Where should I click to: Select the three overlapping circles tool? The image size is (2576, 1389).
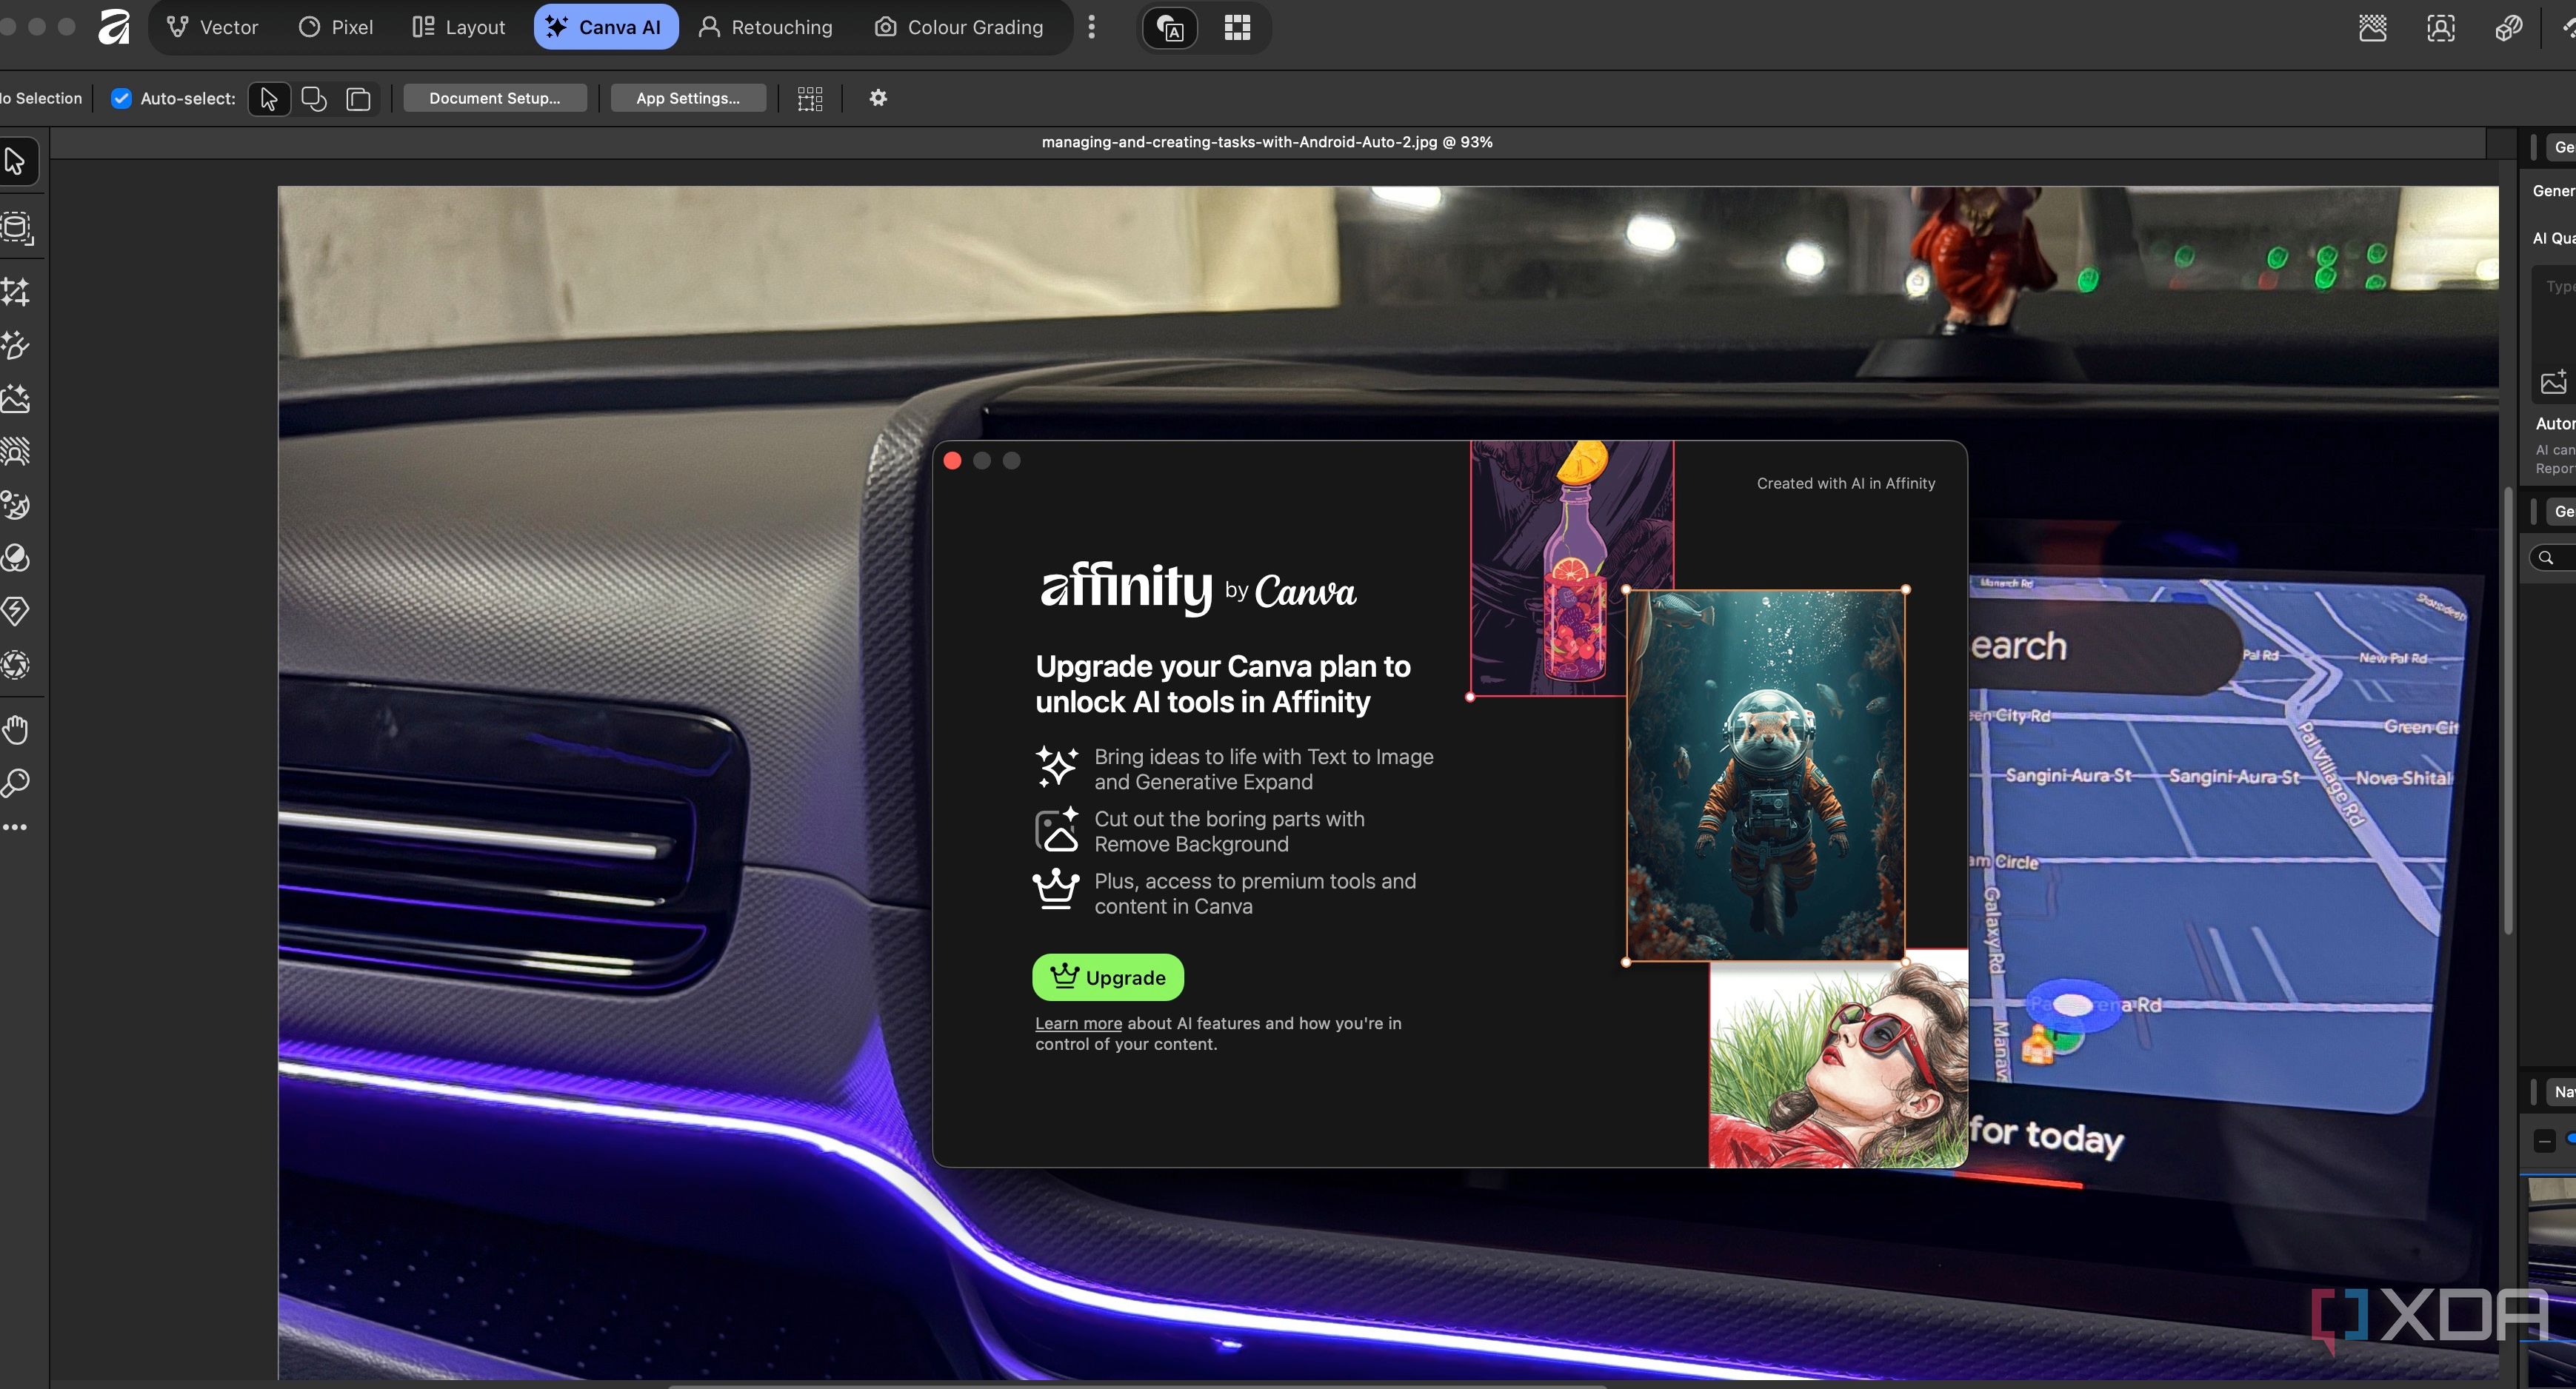(x=15, y=558)
